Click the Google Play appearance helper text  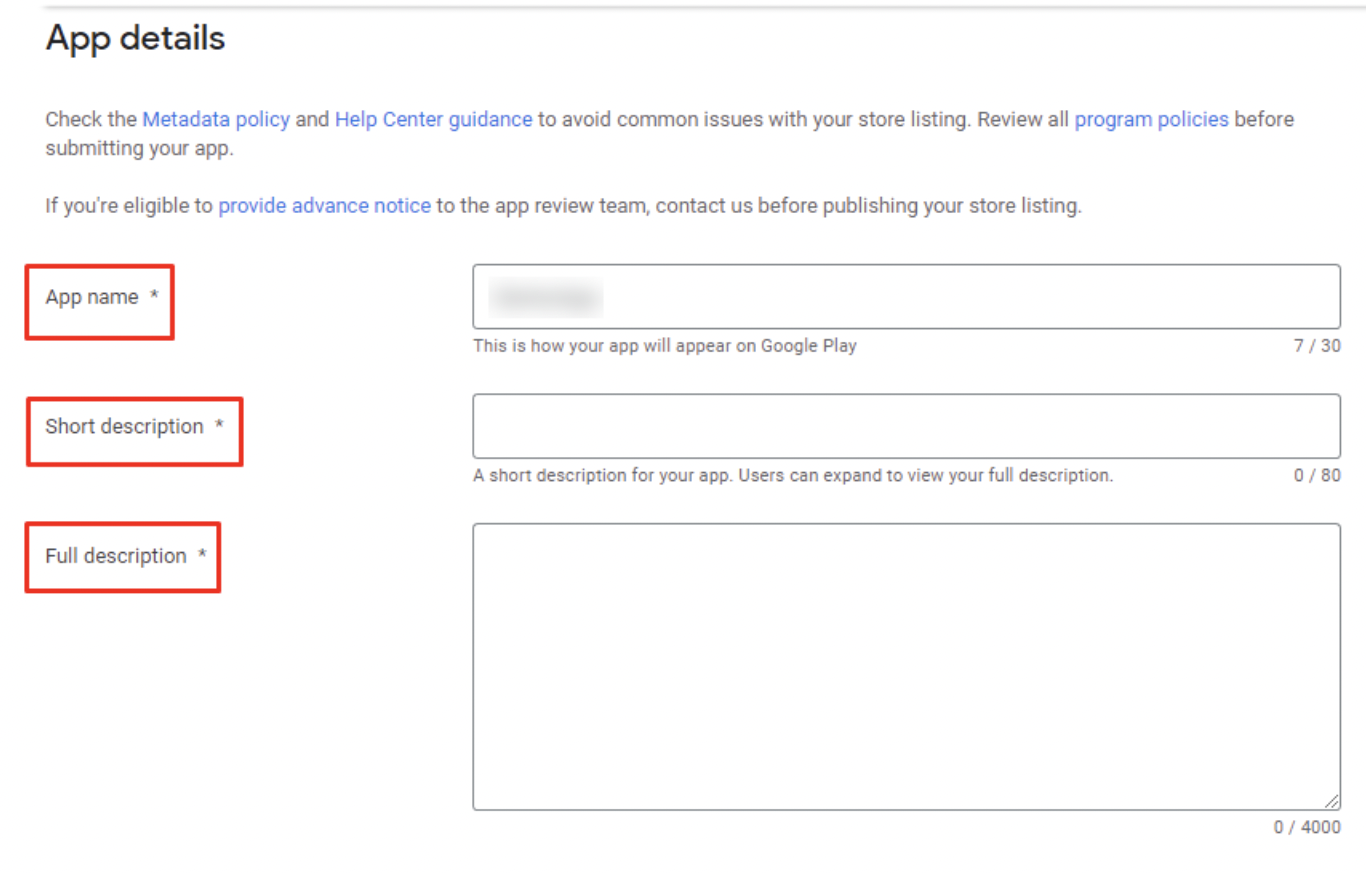663,347
